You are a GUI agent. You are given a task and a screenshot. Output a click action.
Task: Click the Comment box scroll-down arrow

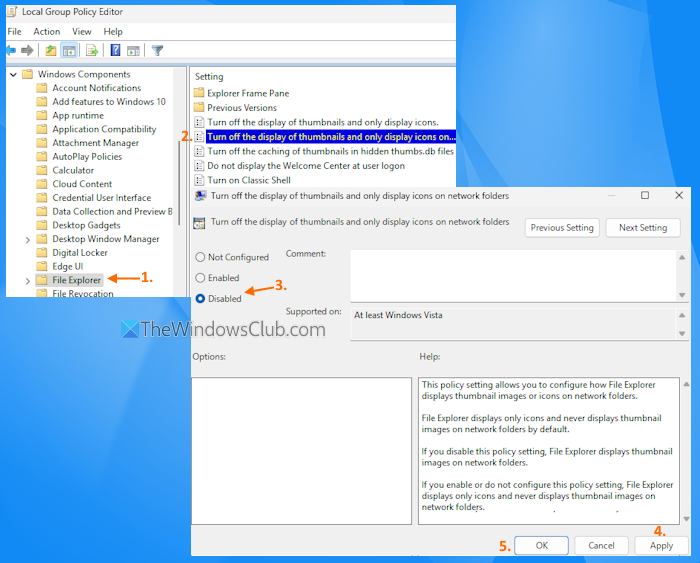point(682,295)
